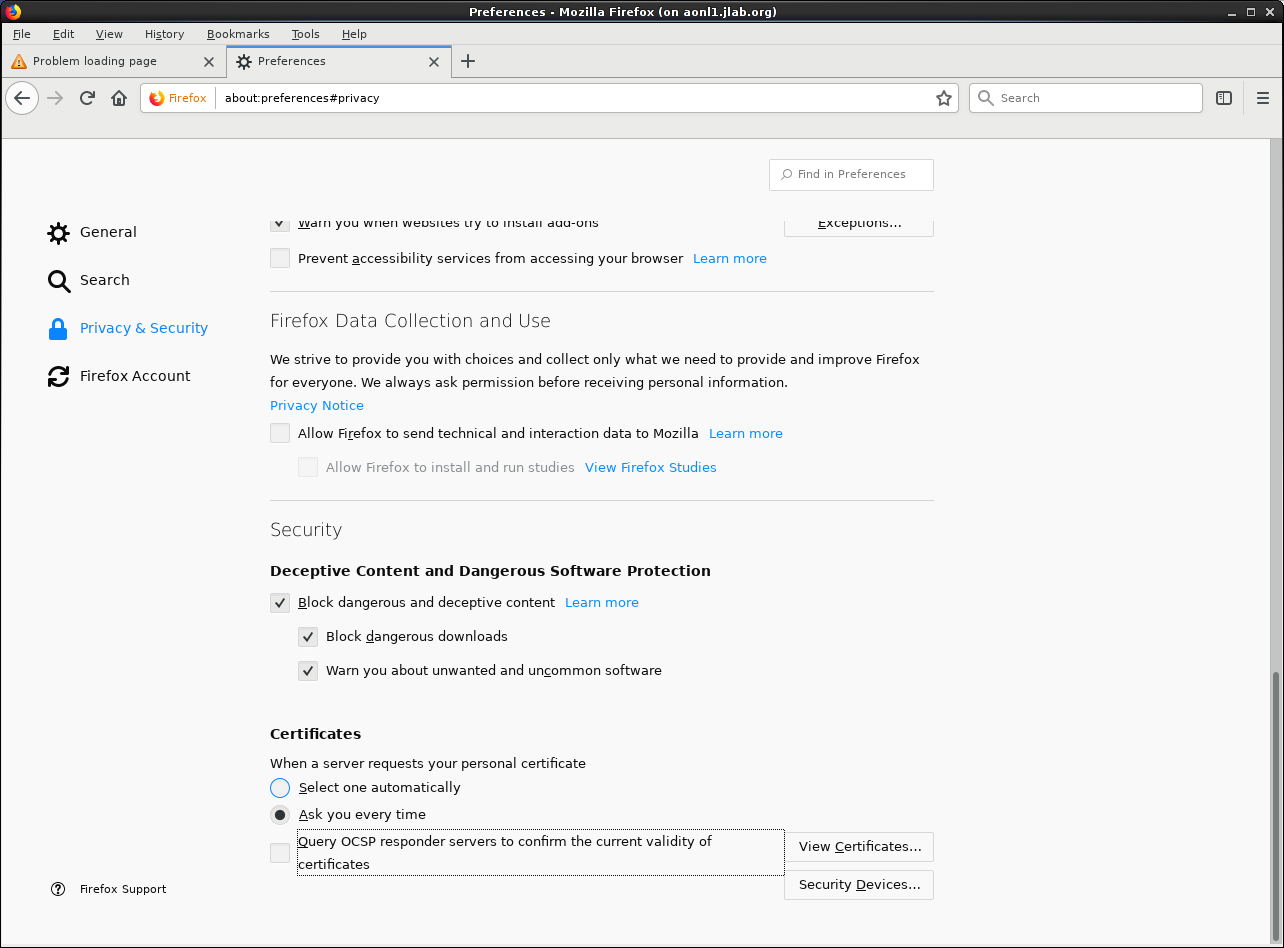Enable sending technical data to Mozilla

pos(280,434)
